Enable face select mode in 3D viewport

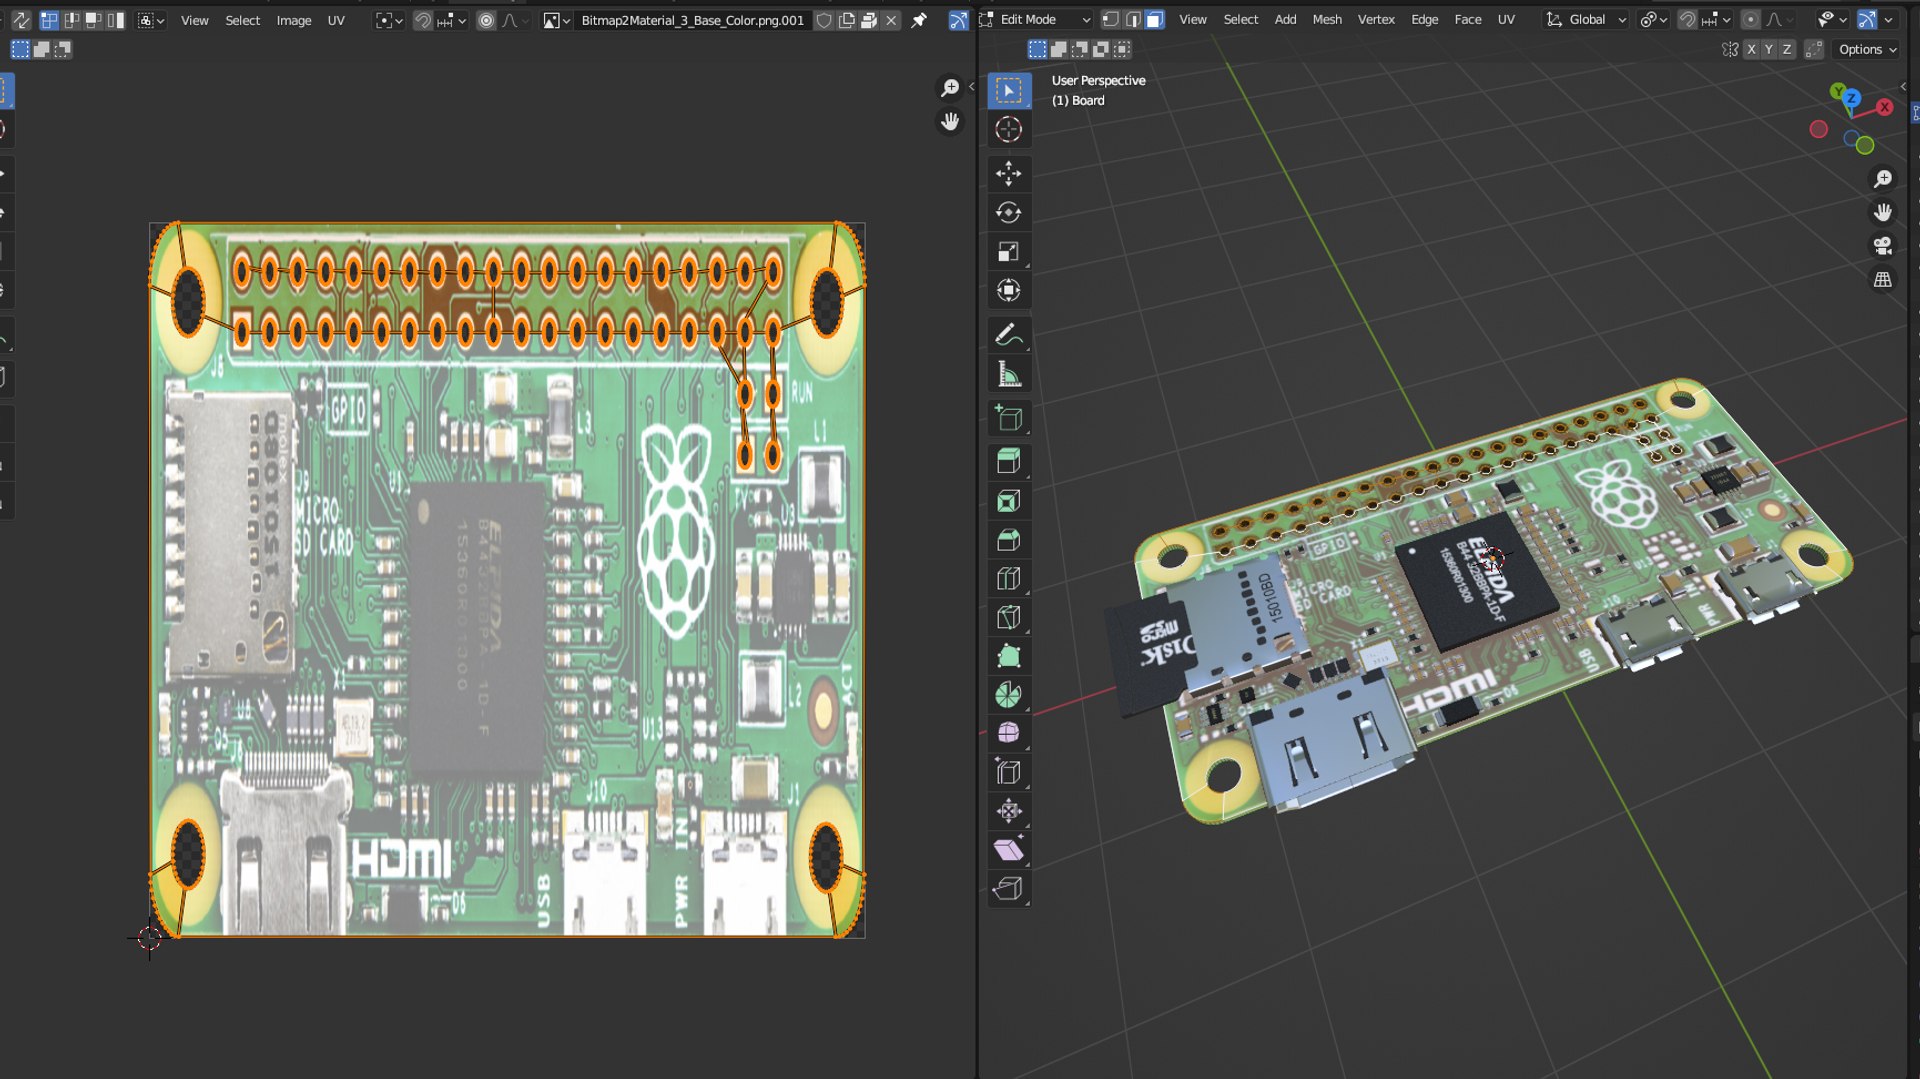pos(1154,20)
